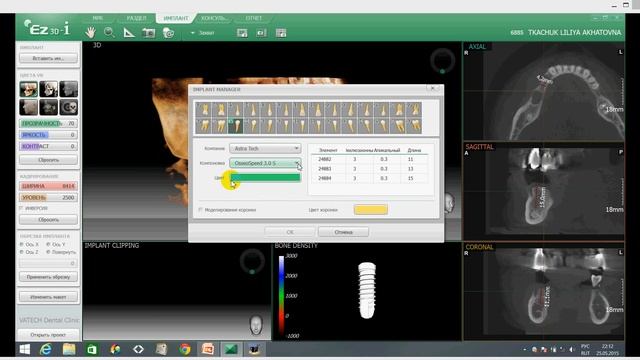Switch to the КОНСУЛЬ.. tab
The image size is (640, 360).
213,18
